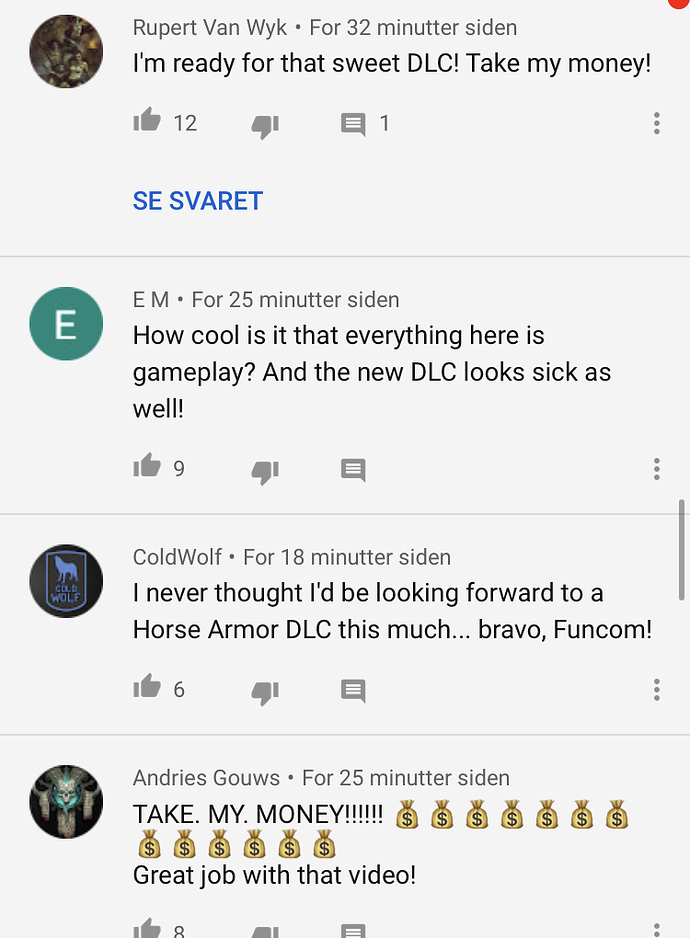Dislike Rupert Van Wyk's comment

tap(265, 126)
